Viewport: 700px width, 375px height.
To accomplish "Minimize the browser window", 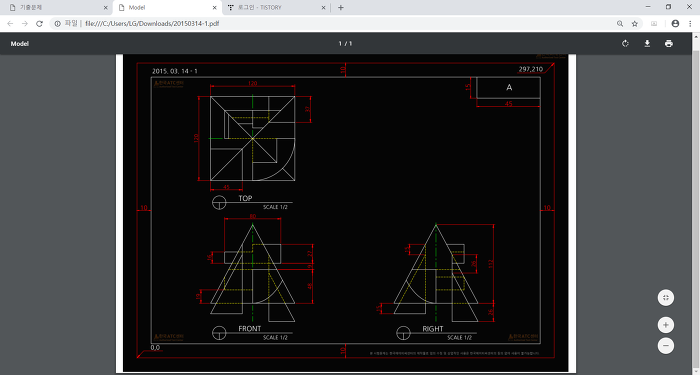I will tap(648, 7).
